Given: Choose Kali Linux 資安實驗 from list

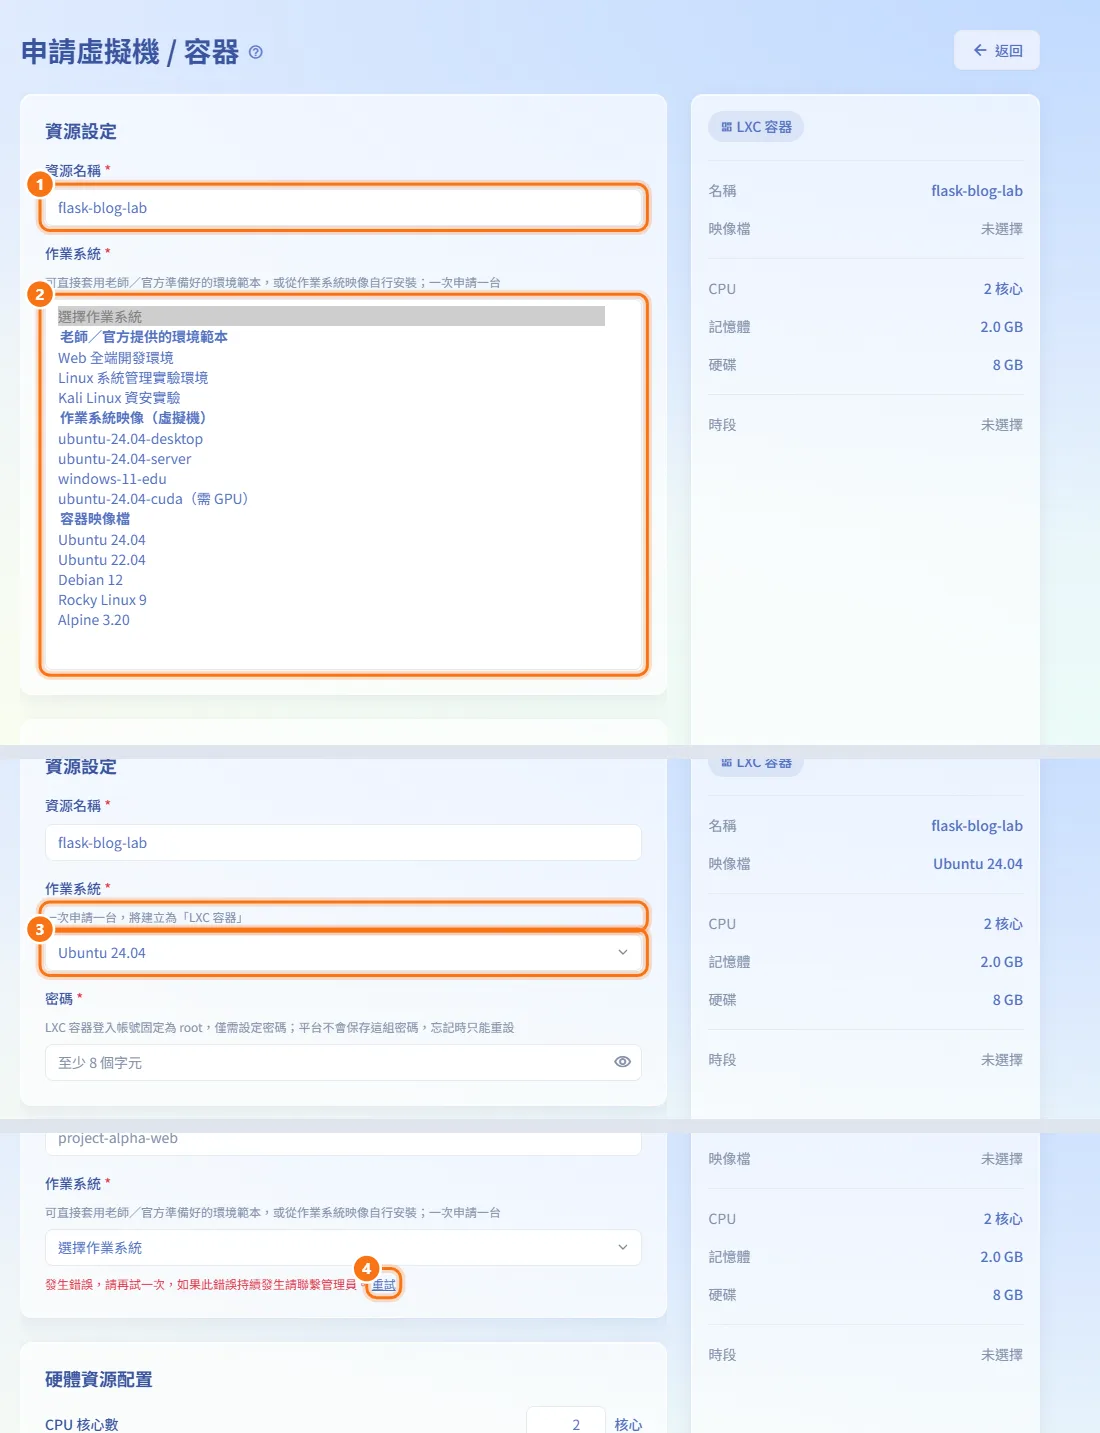Looking at the screenshot, I should click(119, 398).
